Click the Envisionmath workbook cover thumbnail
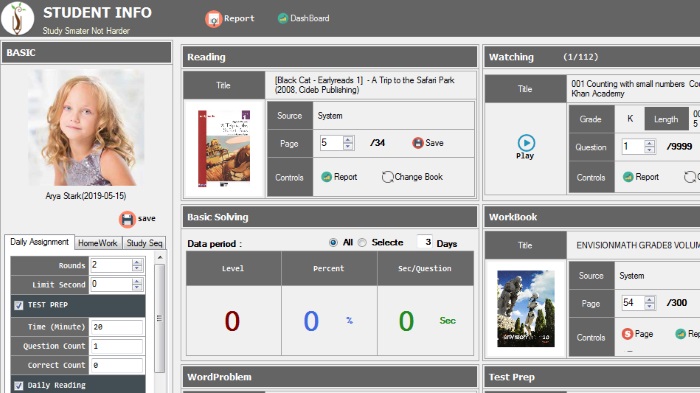Image resolution: width=700 pixels, height=393 pixels. 526,308
